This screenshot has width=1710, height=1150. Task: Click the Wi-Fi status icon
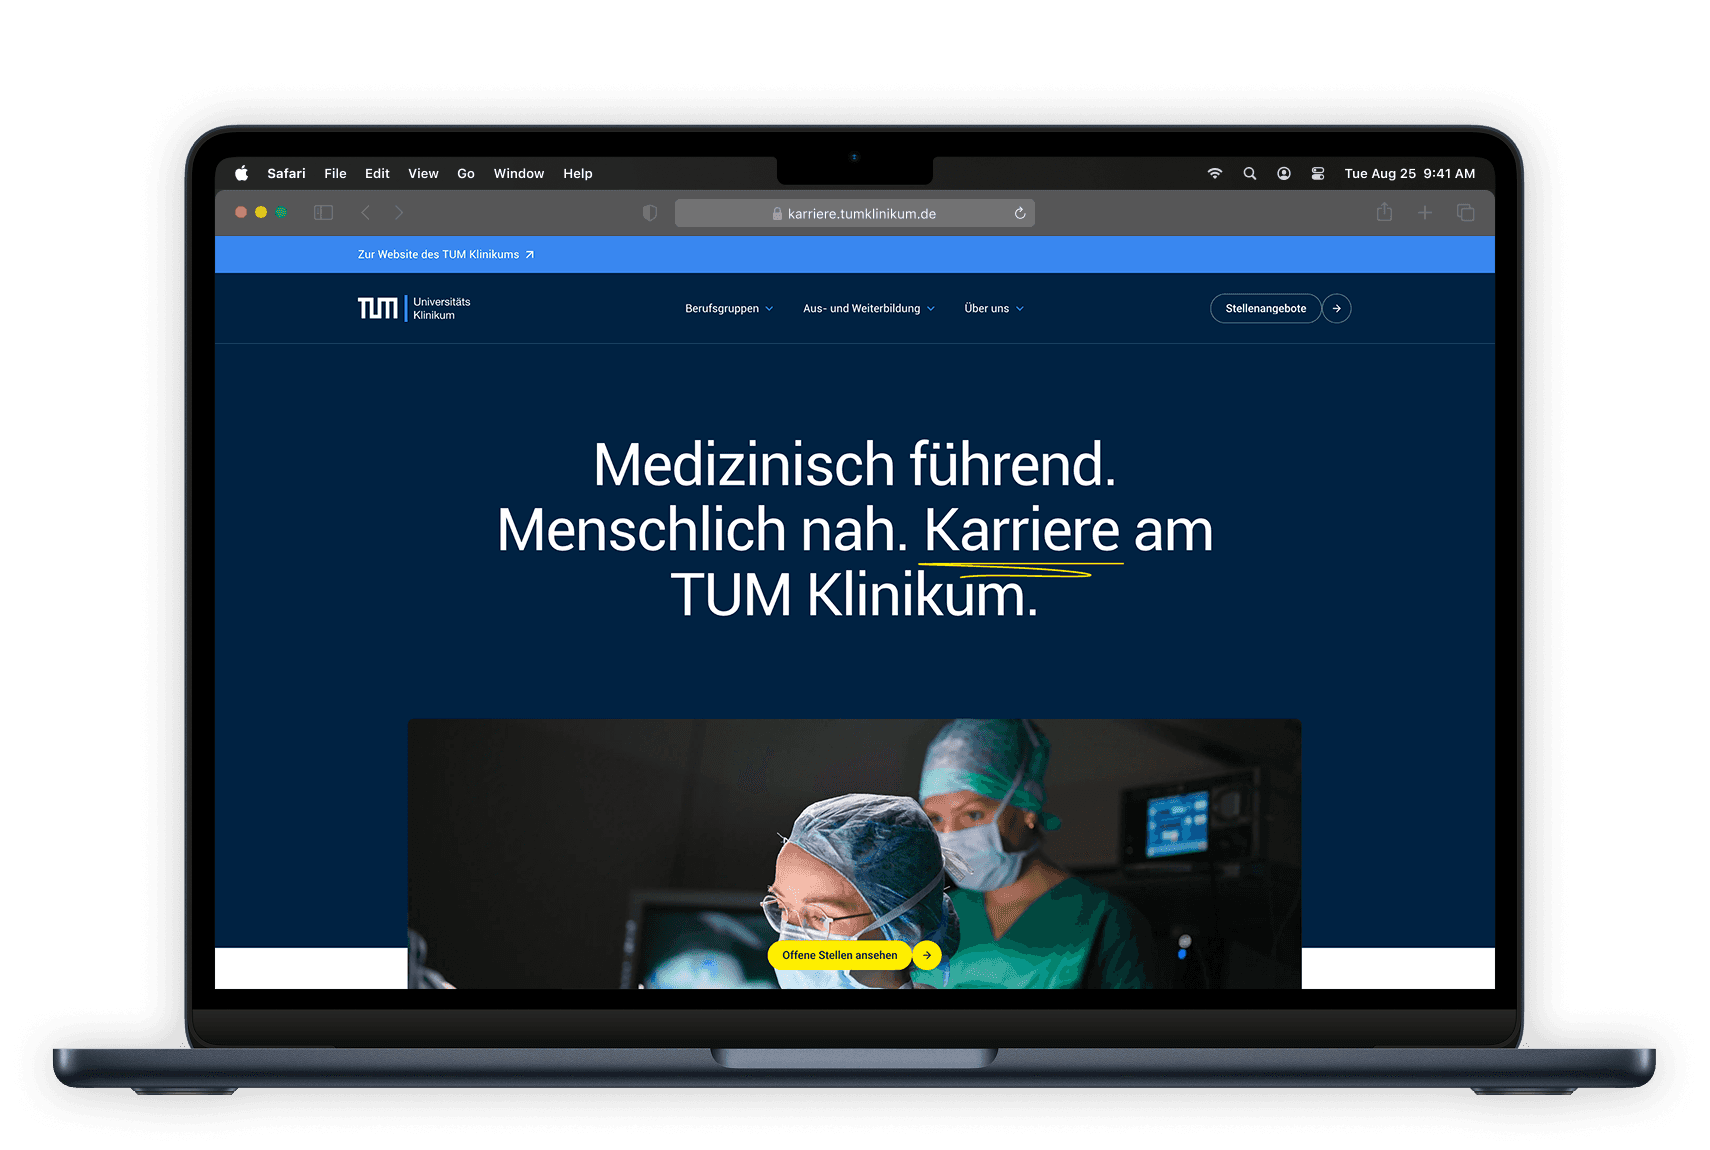coord(1215,173)
